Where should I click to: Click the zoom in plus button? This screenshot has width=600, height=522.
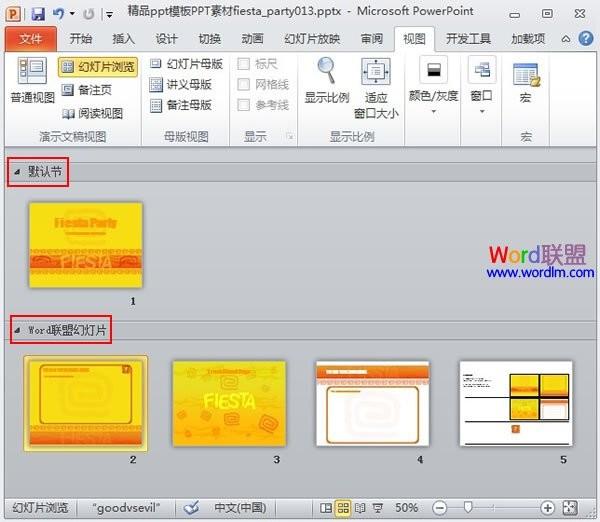[547, 508]
